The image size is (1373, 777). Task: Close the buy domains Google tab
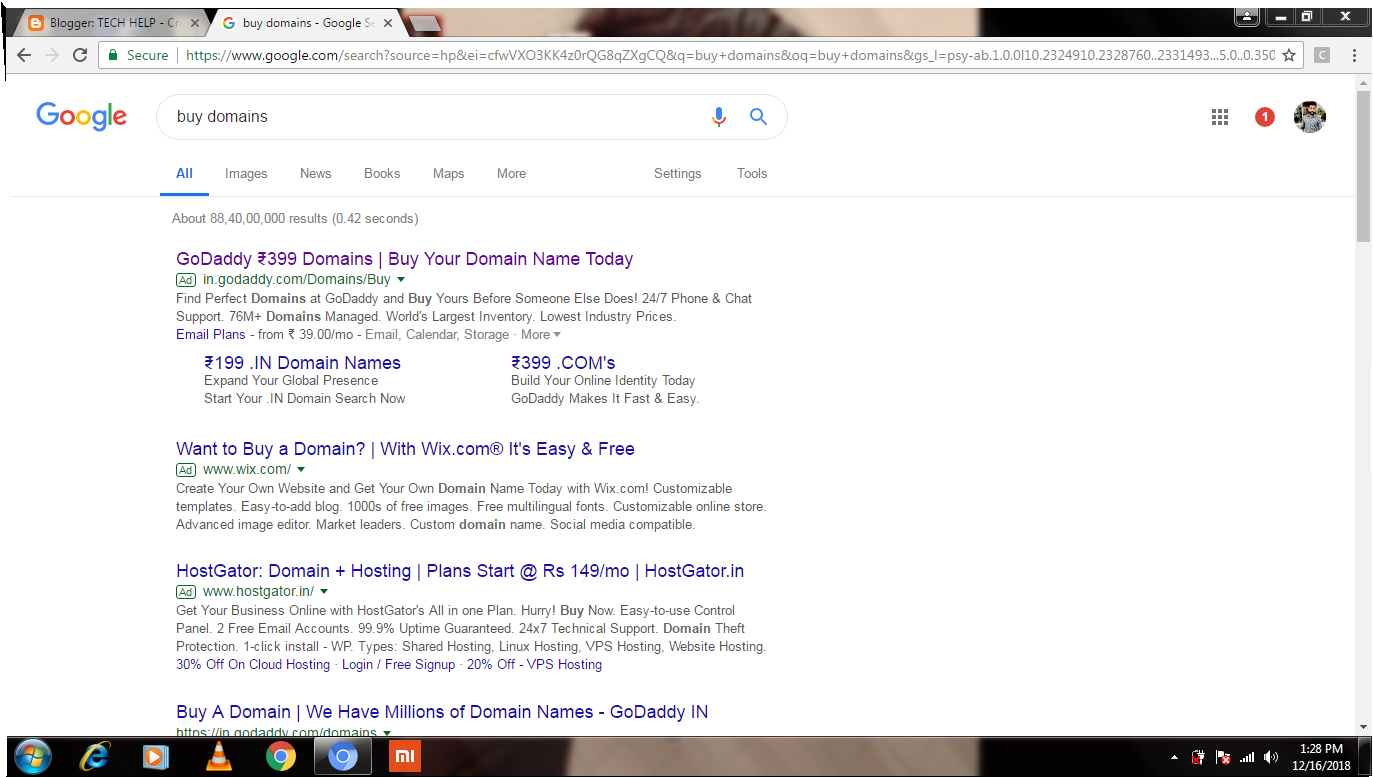[388, 22]
